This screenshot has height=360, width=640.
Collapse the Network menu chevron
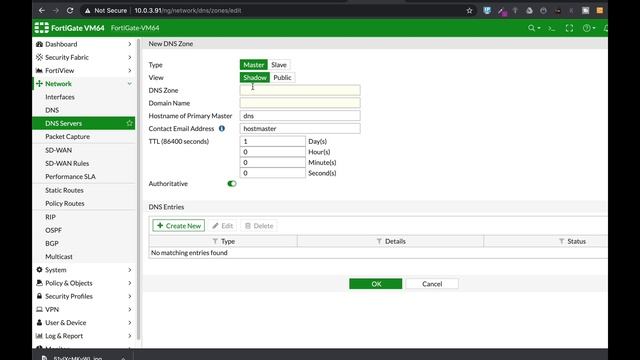coord(129,84)
